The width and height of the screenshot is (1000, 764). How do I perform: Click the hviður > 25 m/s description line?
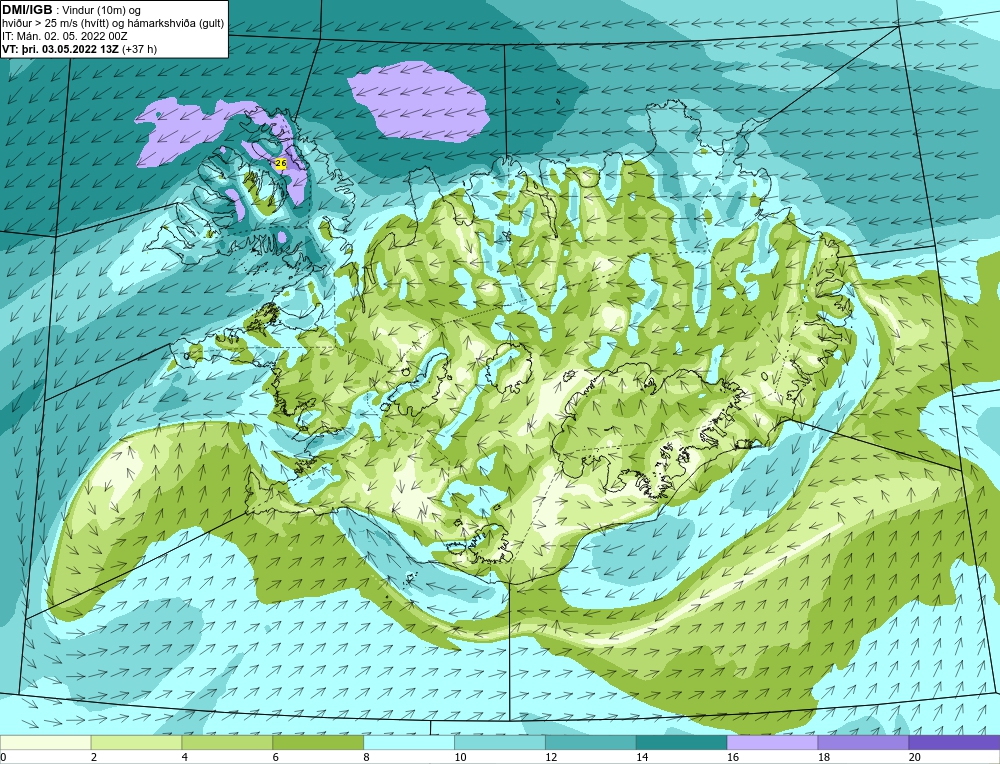[113, 23]
